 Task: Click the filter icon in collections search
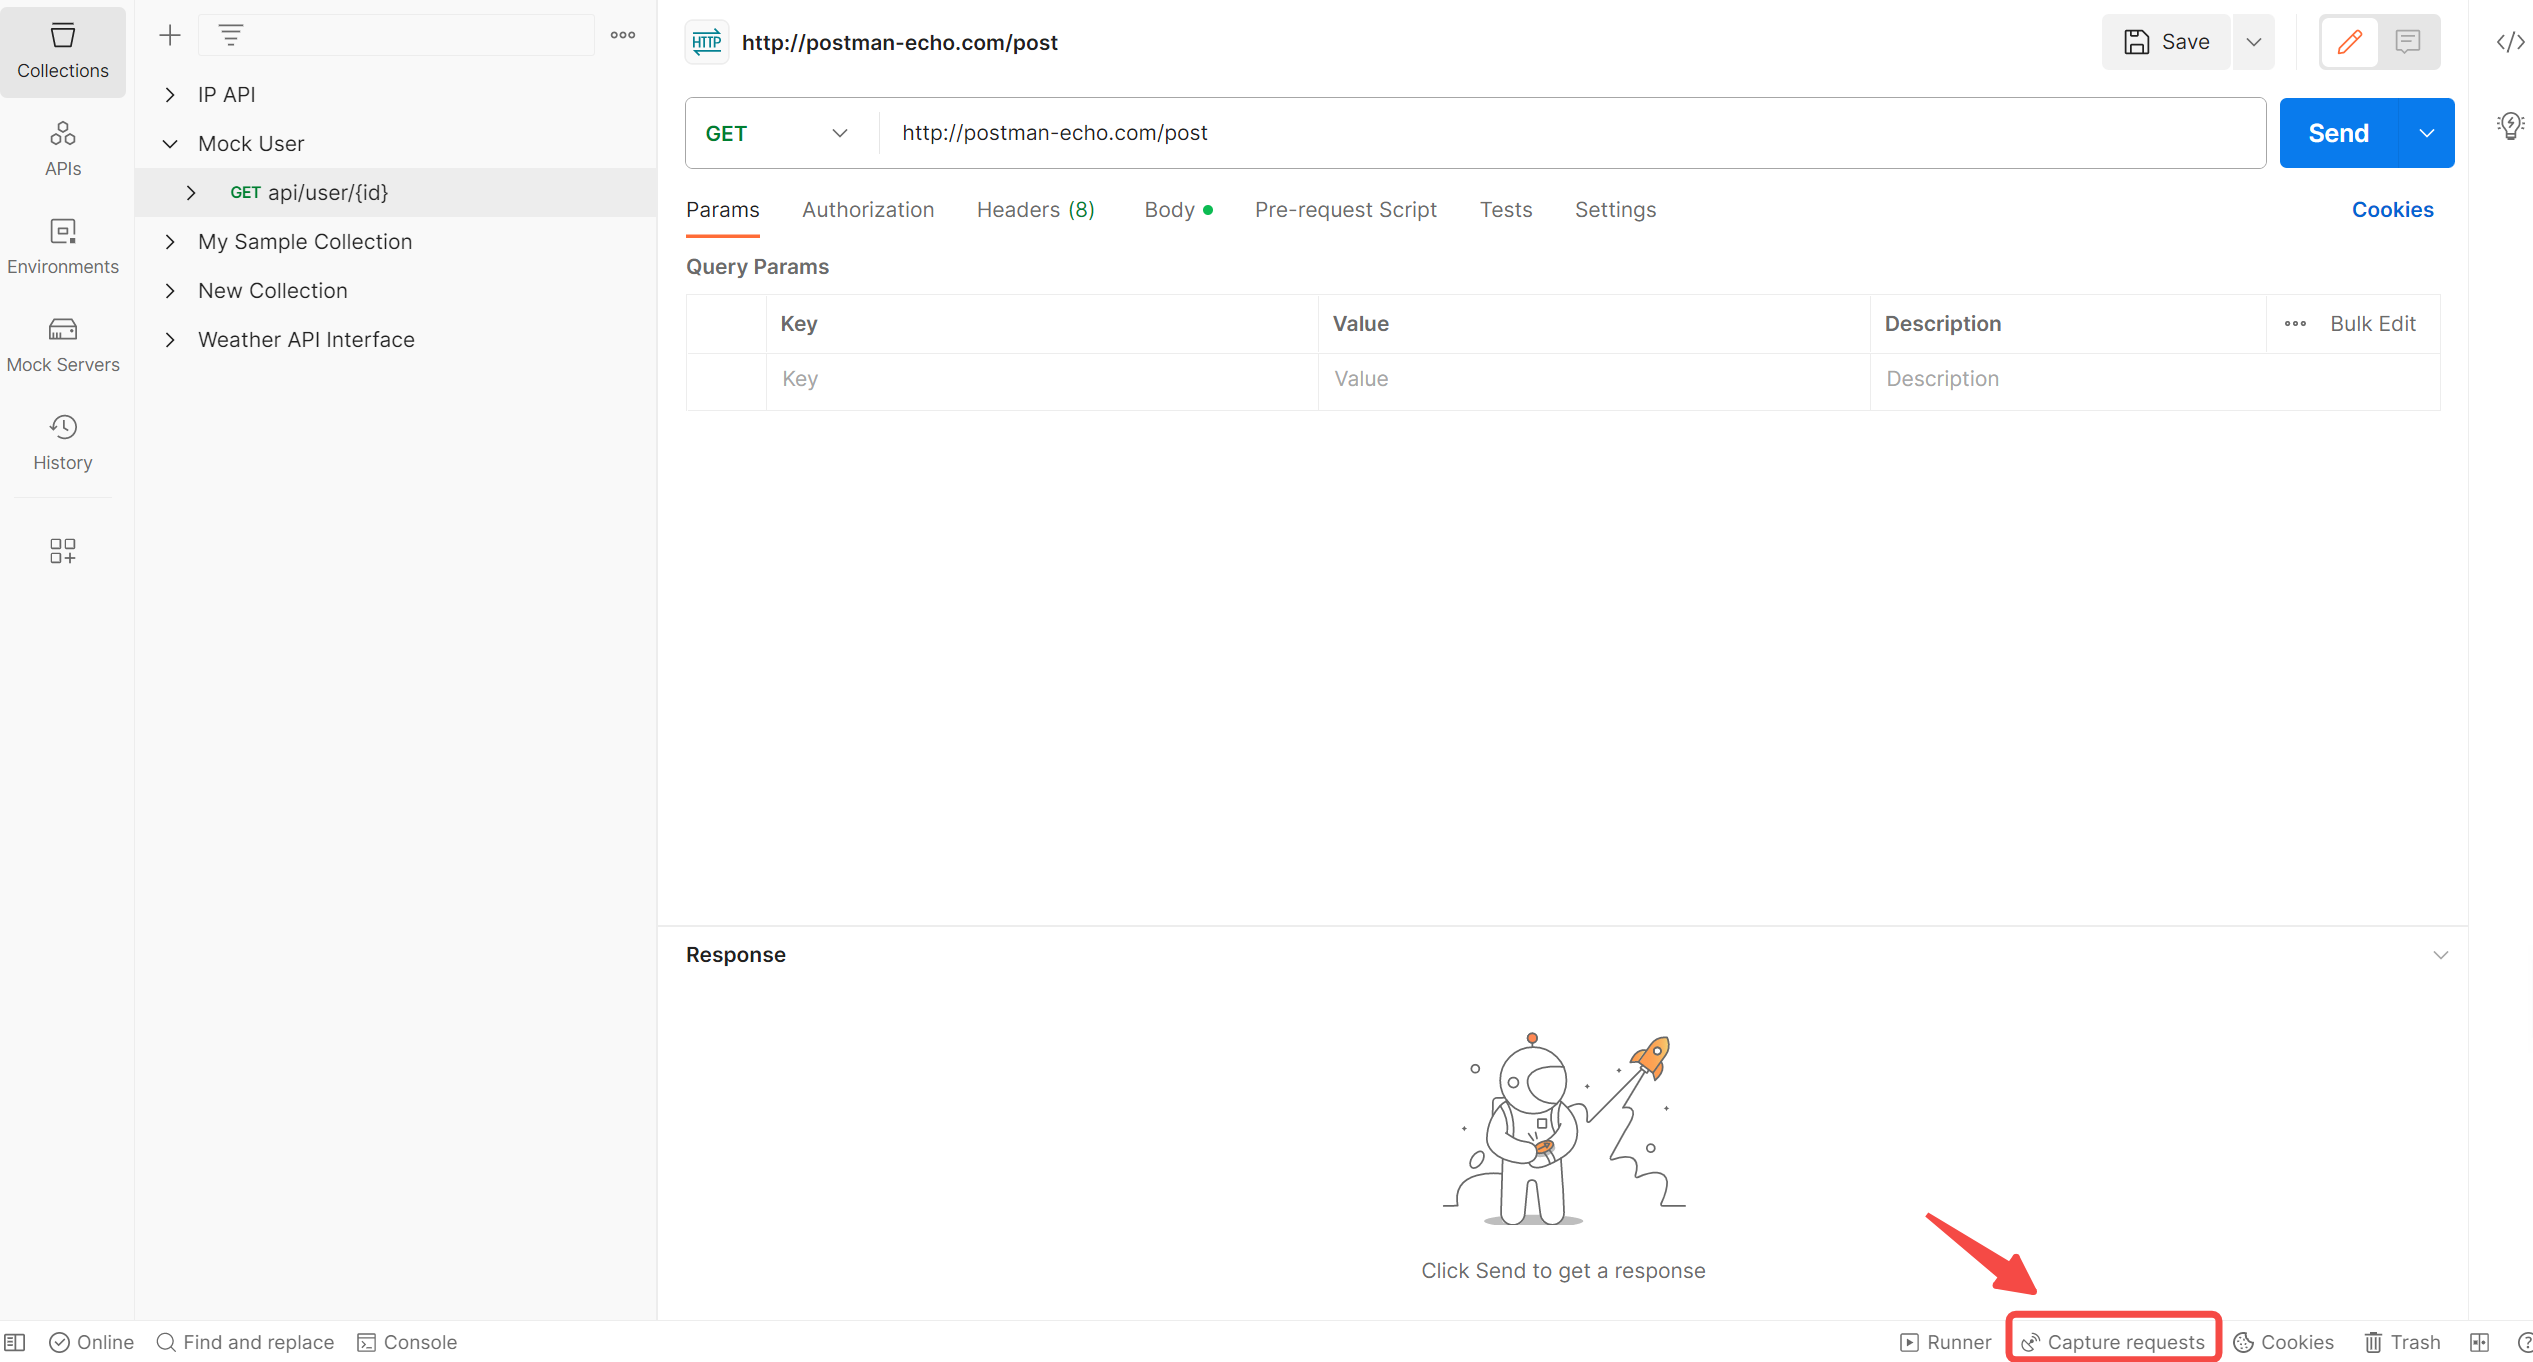231,36
